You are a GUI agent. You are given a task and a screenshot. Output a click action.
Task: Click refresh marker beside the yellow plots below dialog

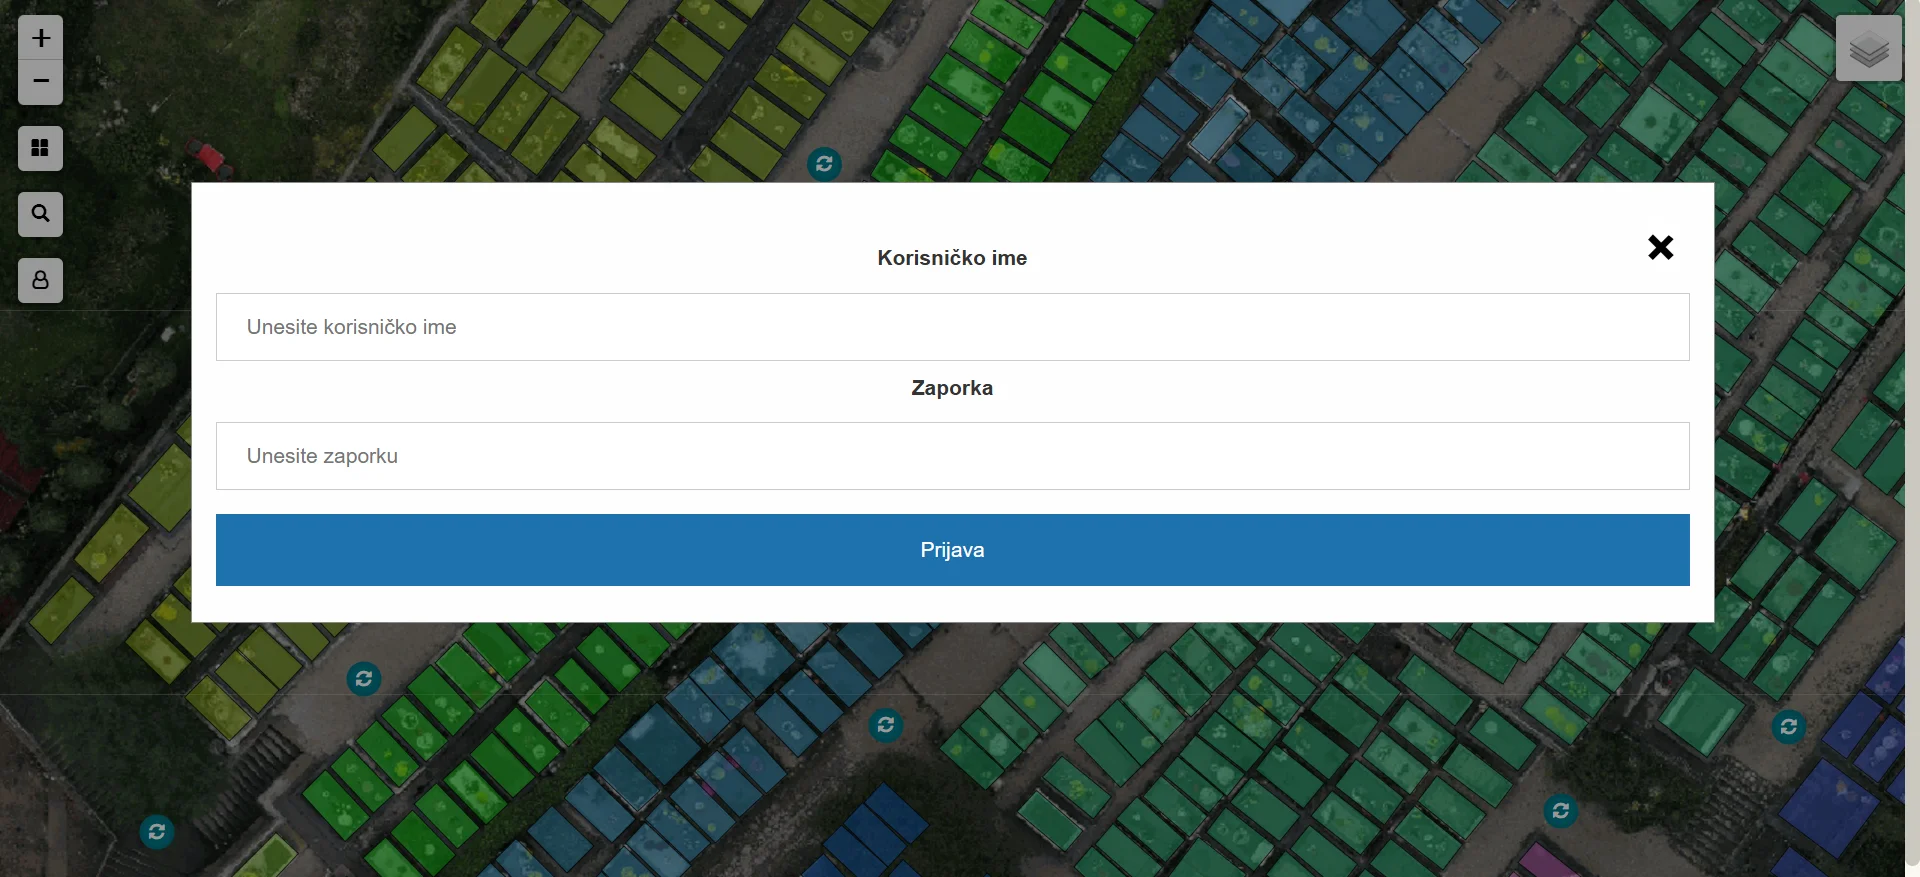(364, 679)
